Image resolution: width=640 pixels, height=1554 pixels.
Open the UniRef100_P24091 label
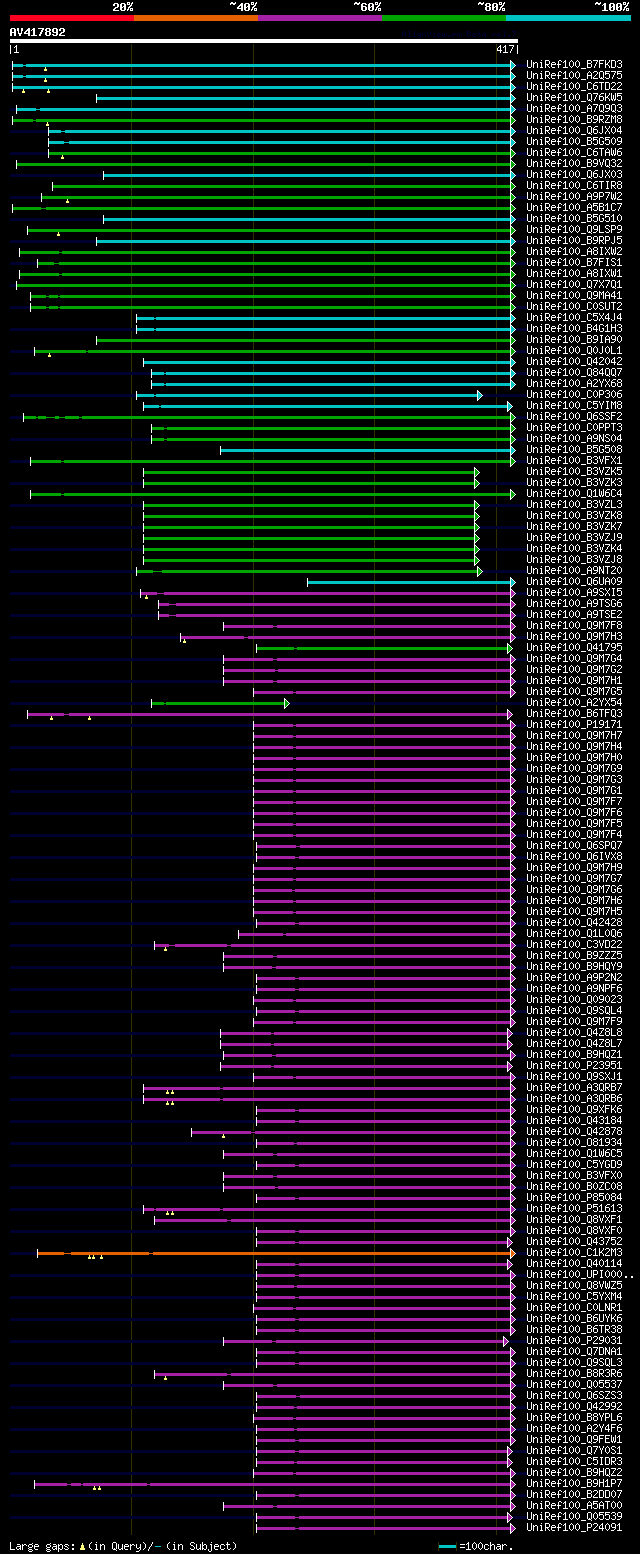pyautogui.click(x=574, y=1527)
